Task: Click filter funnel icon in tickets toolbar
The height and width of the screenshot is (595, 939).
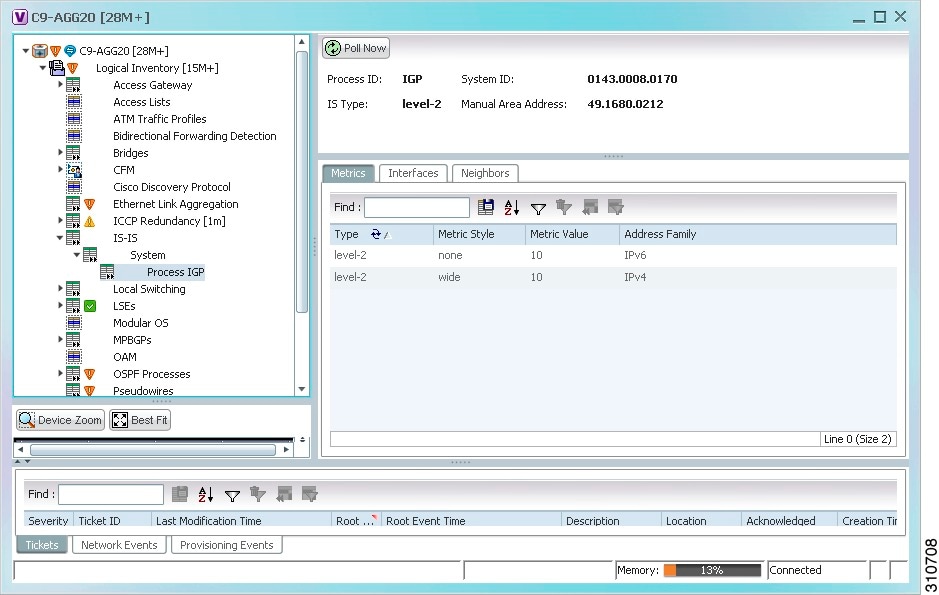Action: [232, 495]
